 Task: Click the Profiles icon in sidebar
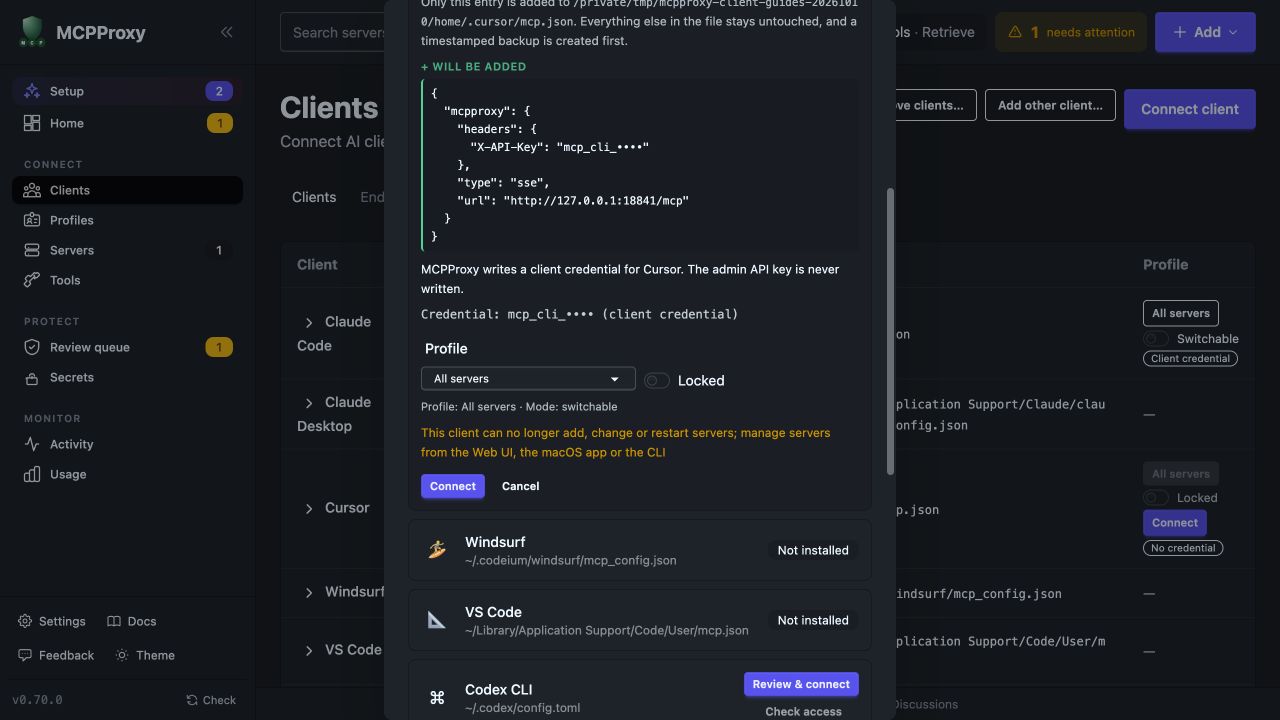point(32,220)
